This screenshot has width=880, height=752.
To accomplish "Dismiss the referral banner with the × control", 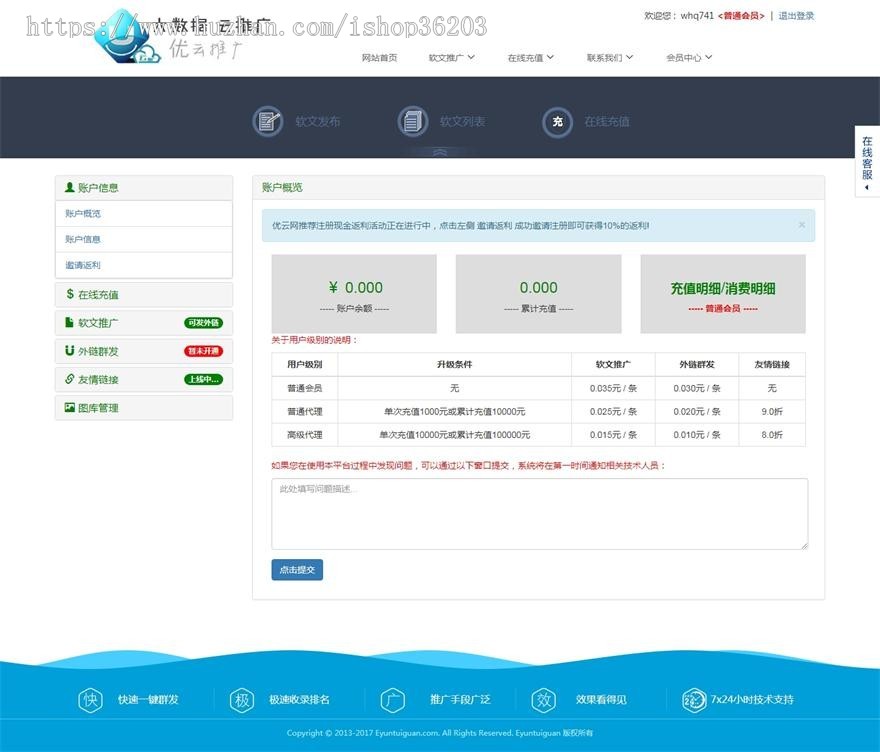I will (x=801, y=225).
